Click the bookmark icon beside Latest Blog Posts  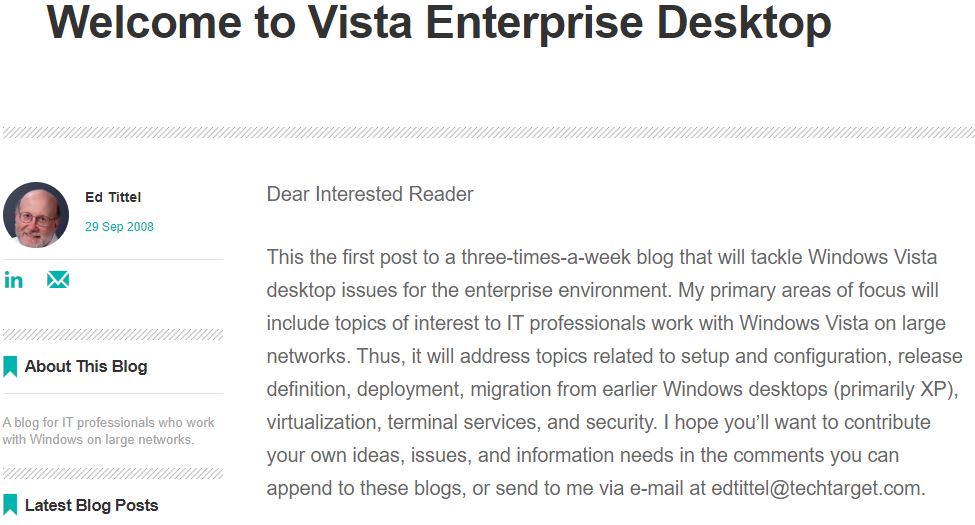tap(10, 505)
